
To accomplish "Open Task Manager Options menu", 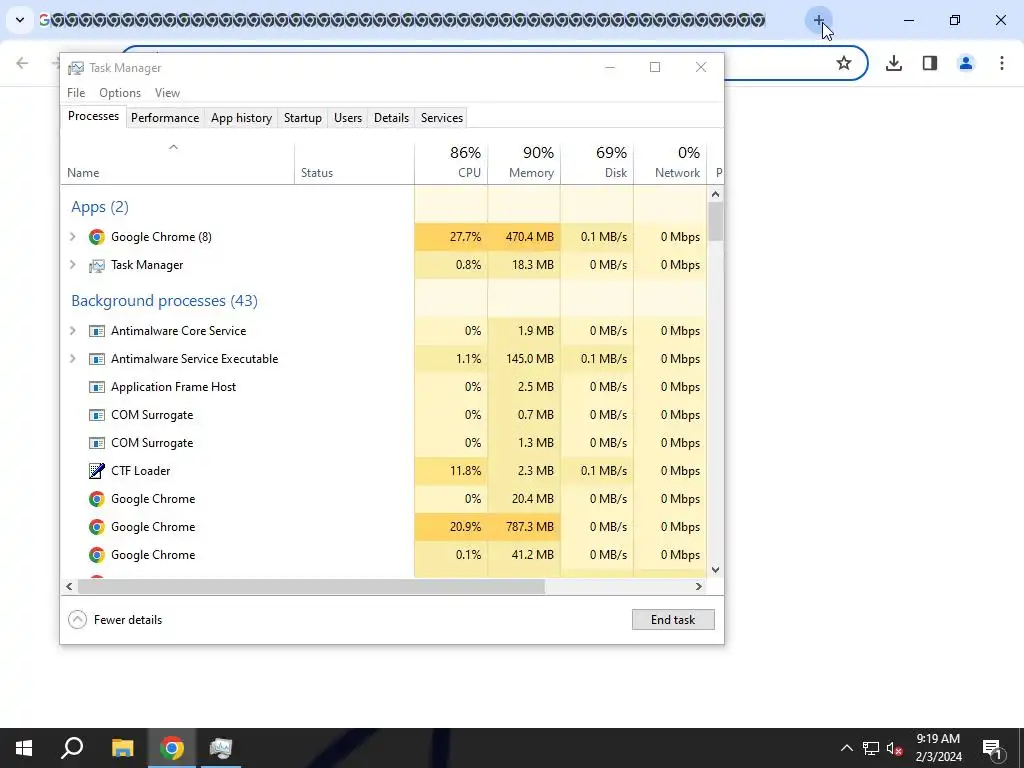I will point(120,93).
